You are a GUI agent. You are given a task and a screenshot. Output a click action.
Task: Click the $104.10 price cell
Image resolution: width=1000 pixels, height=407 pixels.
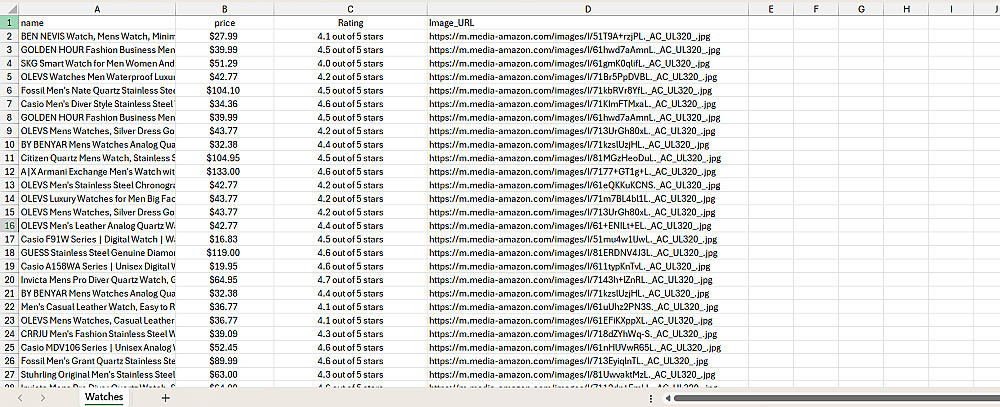tap(224, 90)
